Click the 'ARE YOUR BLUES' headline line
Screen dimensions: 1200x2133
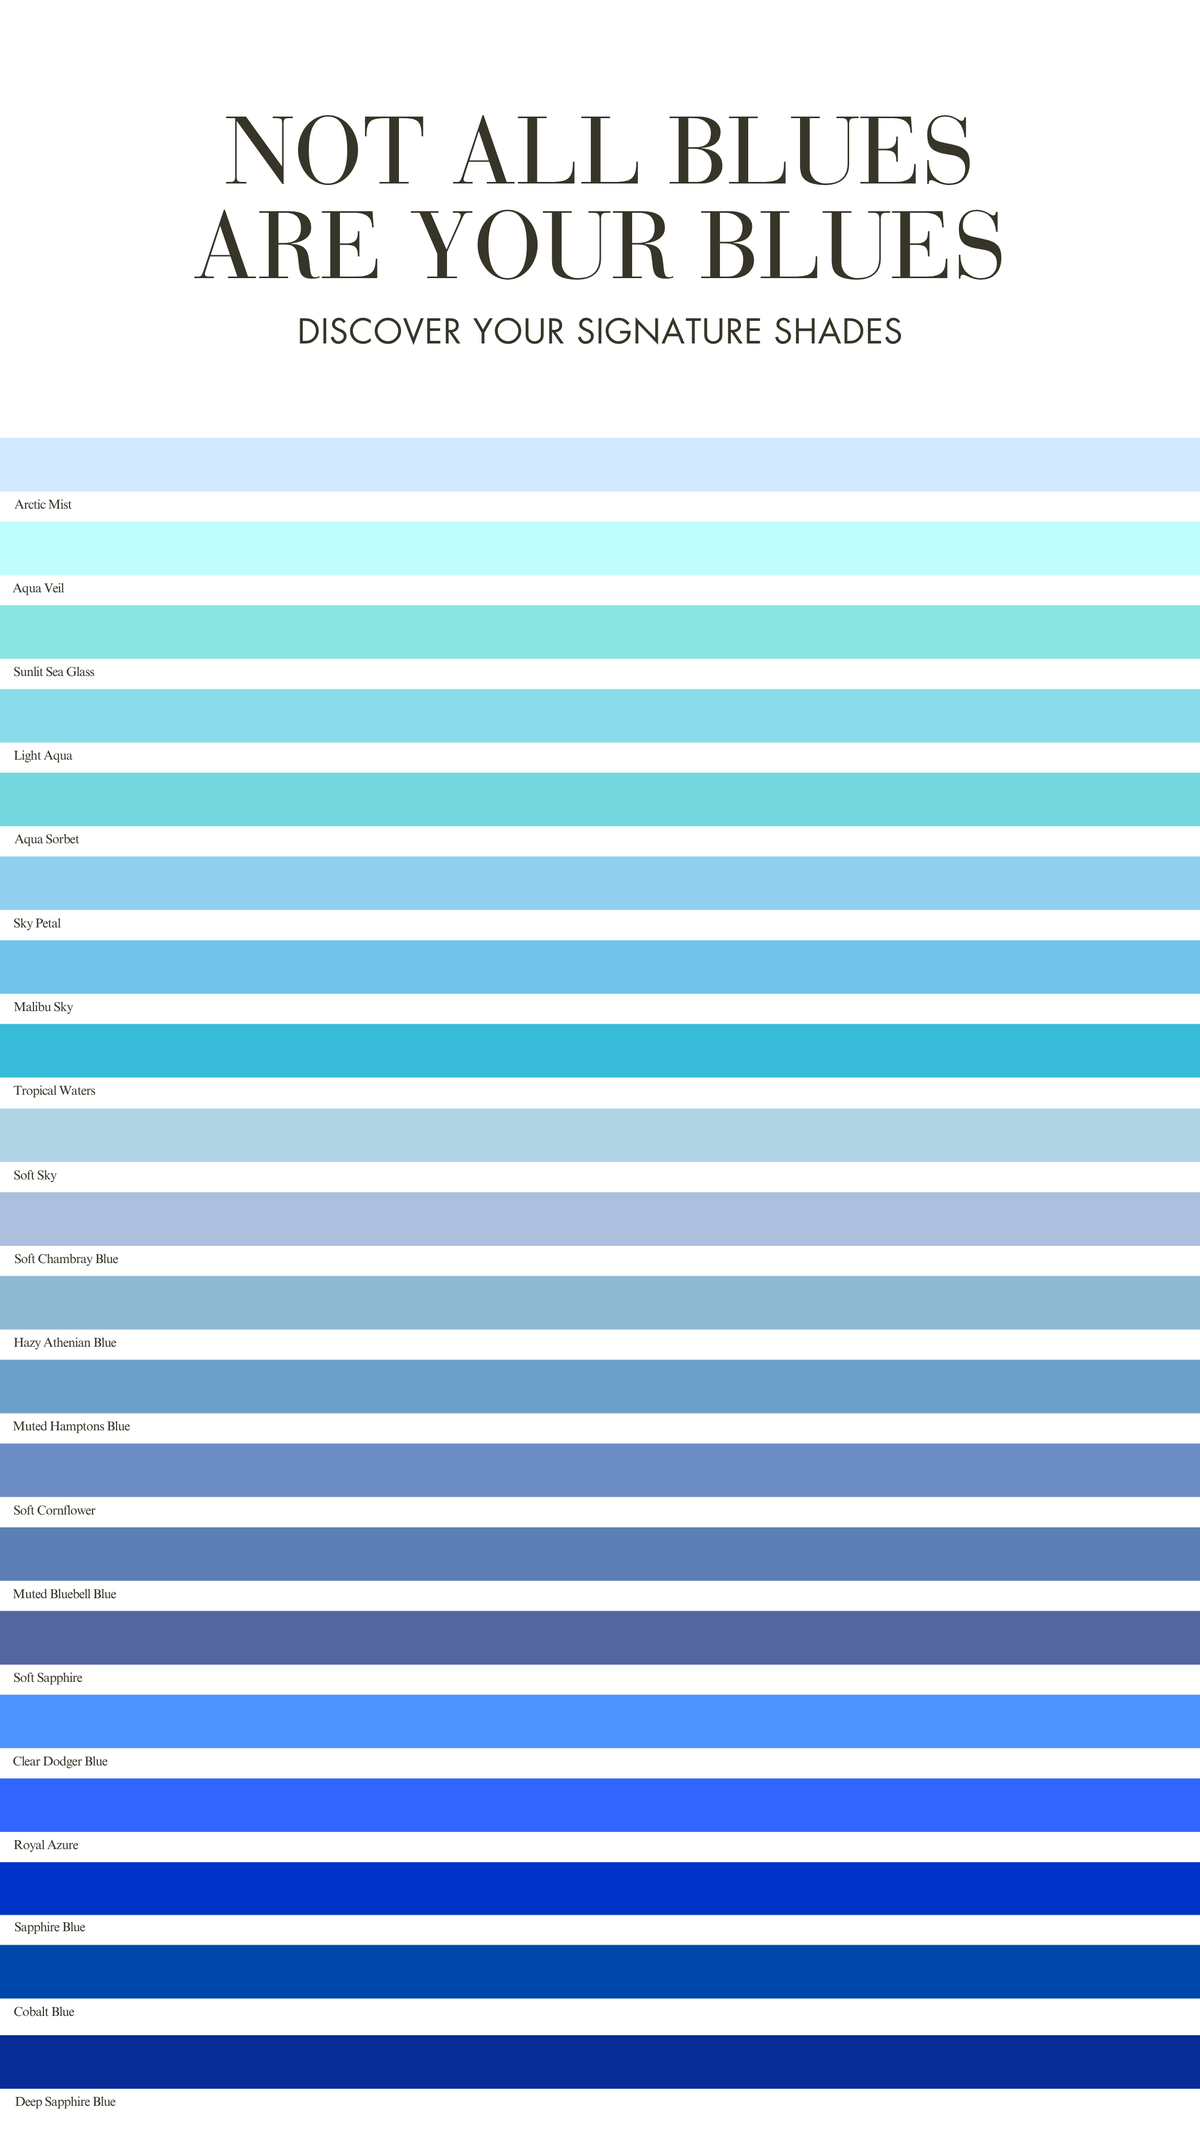600,246
